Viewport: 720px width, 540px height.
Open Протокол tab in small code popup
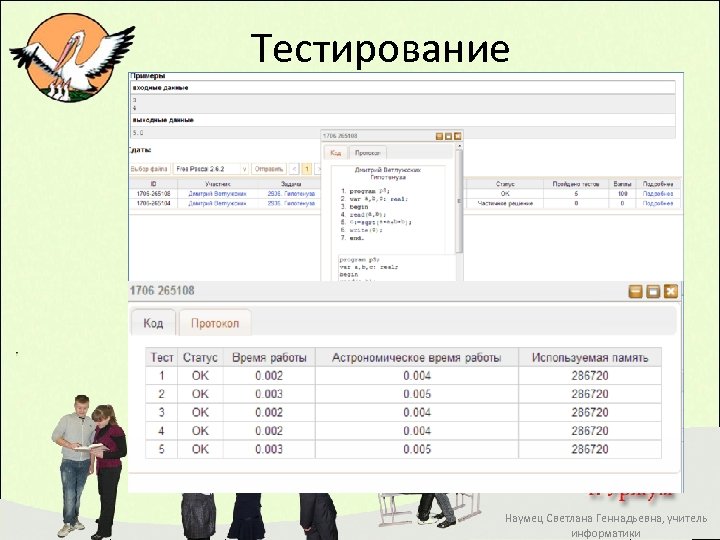367,153
